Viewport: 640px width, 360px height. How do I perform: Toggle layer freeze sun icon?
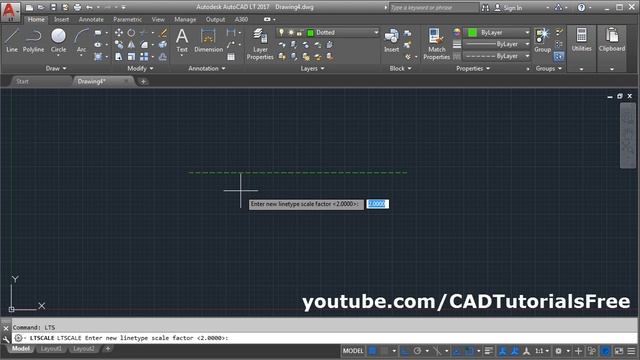(x=291, y=32)
